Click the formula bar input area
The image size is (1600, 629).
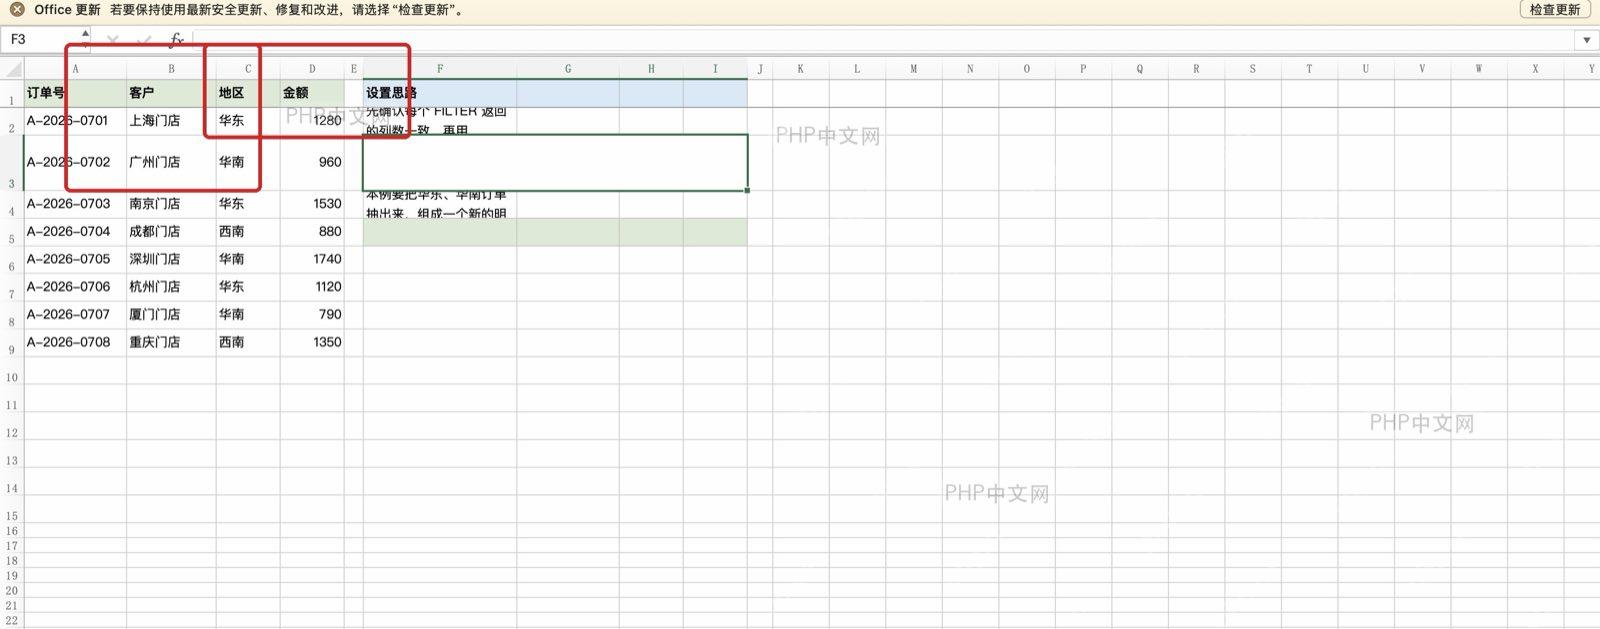pyautogui.click(x=884, y=40)
